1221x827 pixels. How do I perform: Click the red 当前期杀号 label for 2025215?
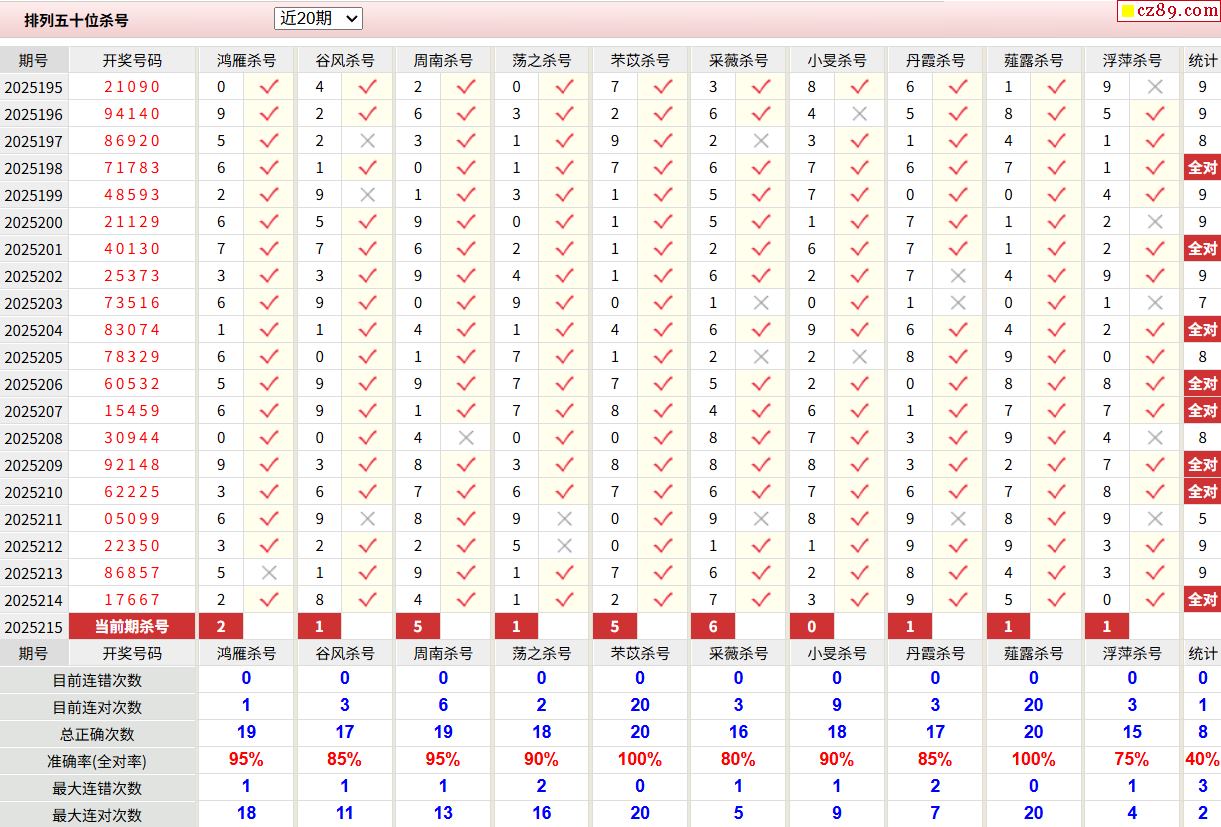coord(132,627)
